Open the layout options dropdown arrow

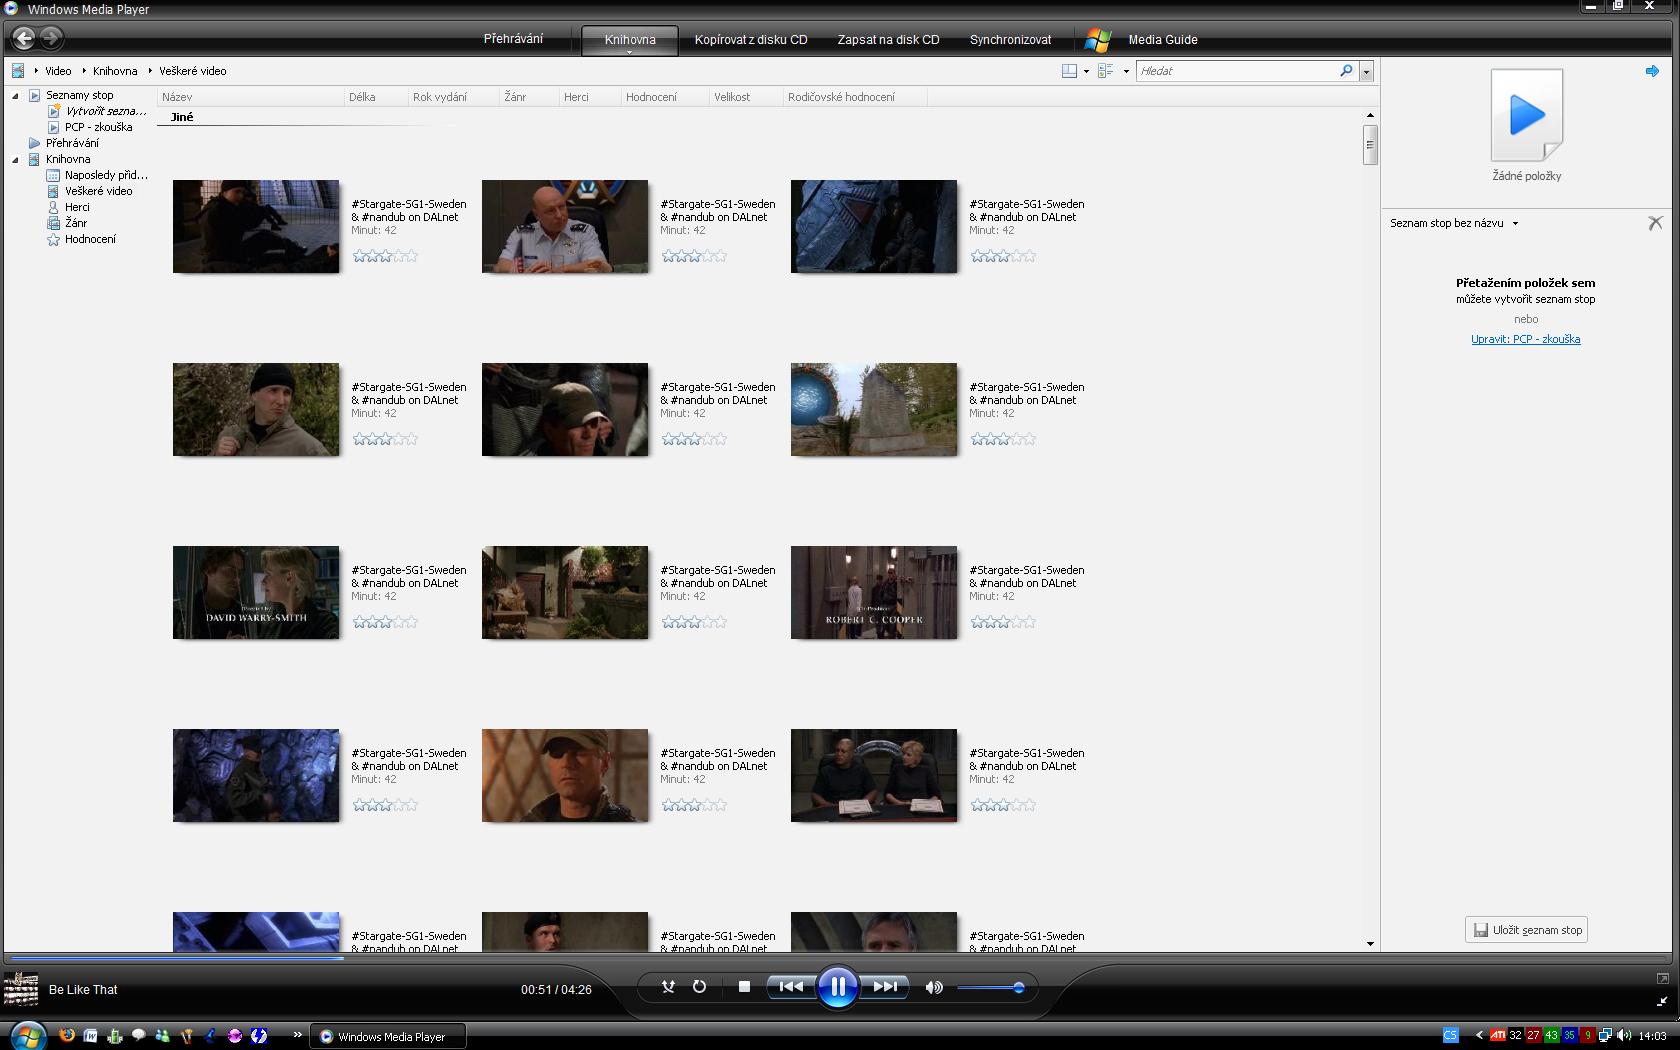pos(1086,71)
